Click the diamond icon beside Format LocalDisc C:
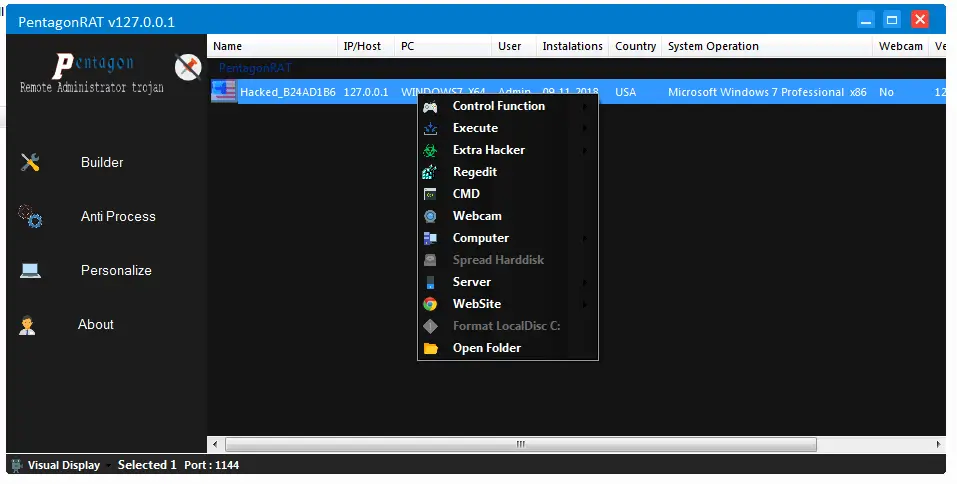The height and width of the screenshot is (484, 957). click(430, 326)
